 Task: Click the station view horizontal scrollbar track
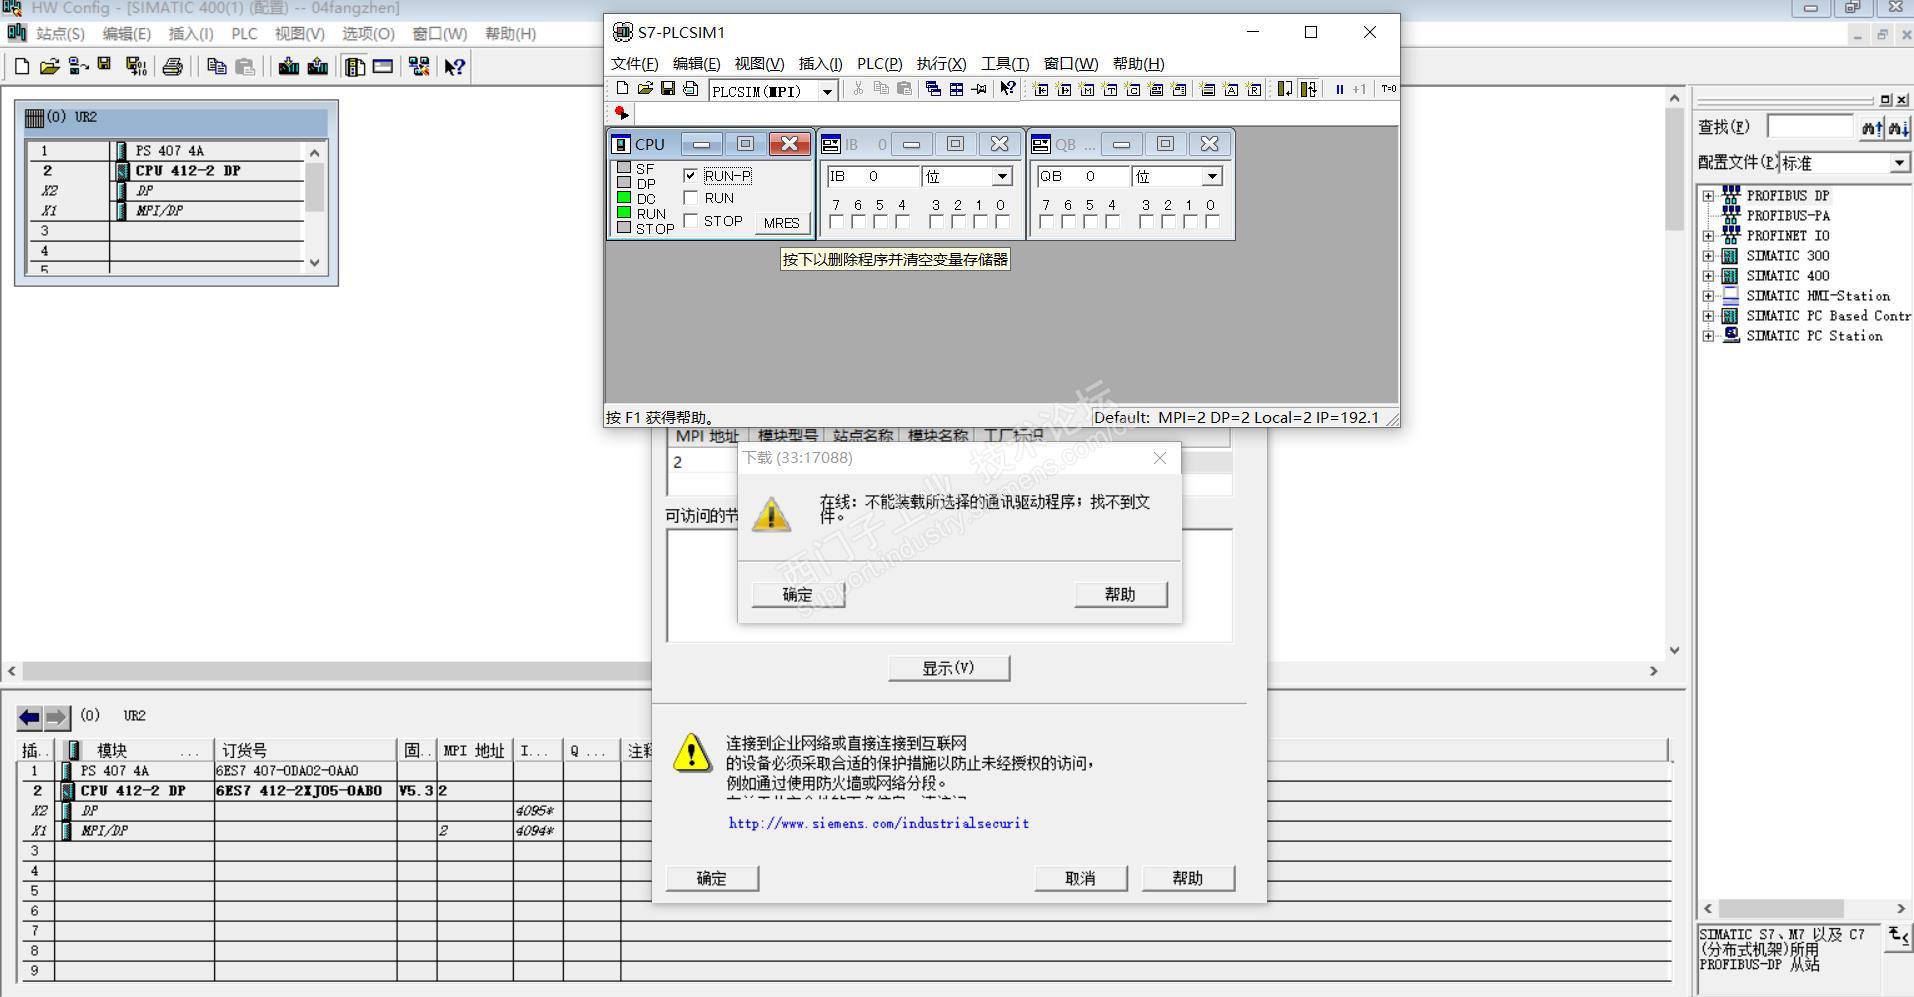[832, 671]
